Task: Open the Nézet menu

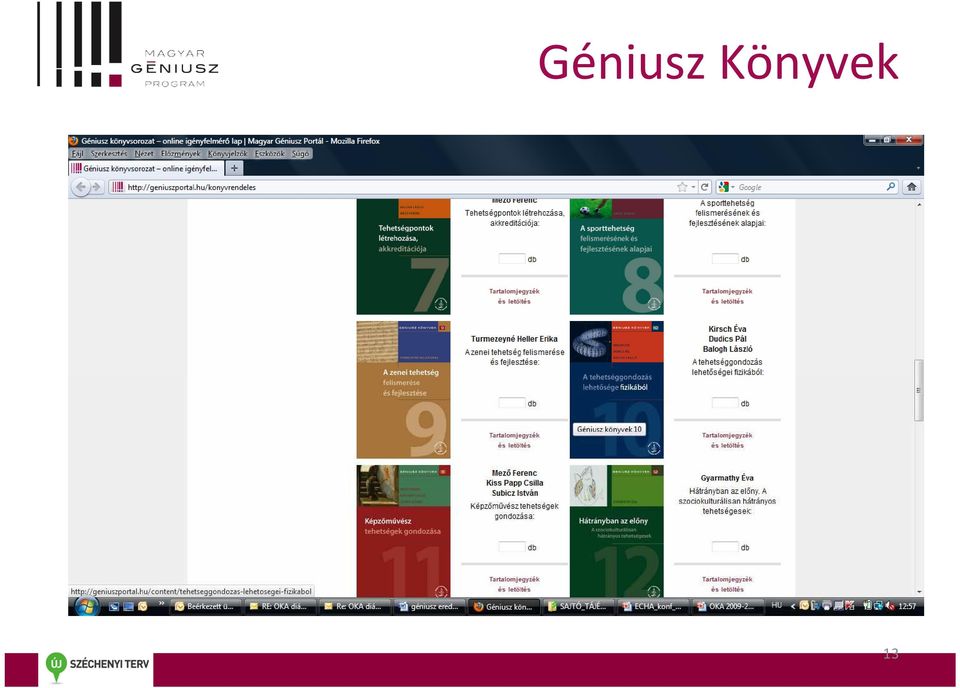Action: tap(144, 154)
